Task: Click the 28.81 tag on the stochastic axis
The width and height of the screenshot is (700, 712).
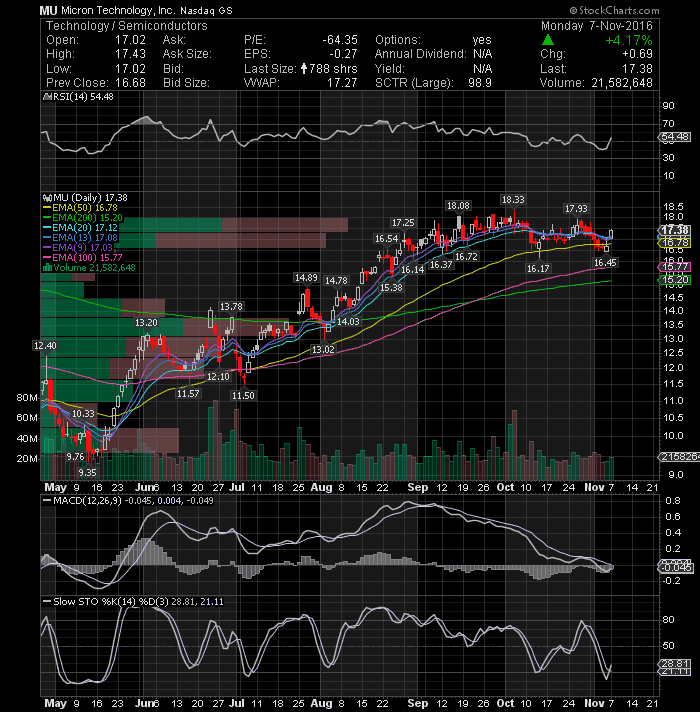Action: [675, 663]
